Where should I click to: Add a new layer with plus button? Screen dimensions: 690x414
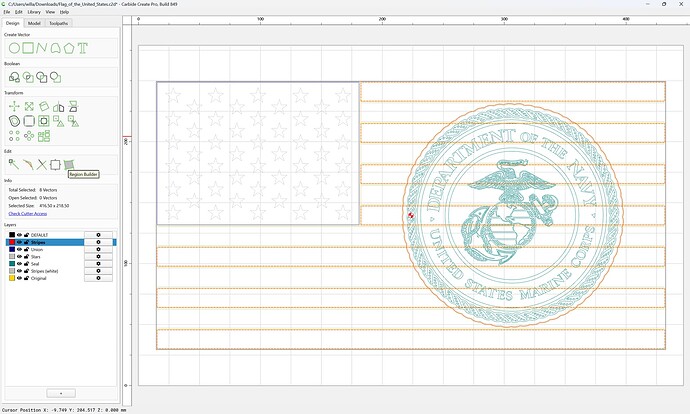[61, 393]
